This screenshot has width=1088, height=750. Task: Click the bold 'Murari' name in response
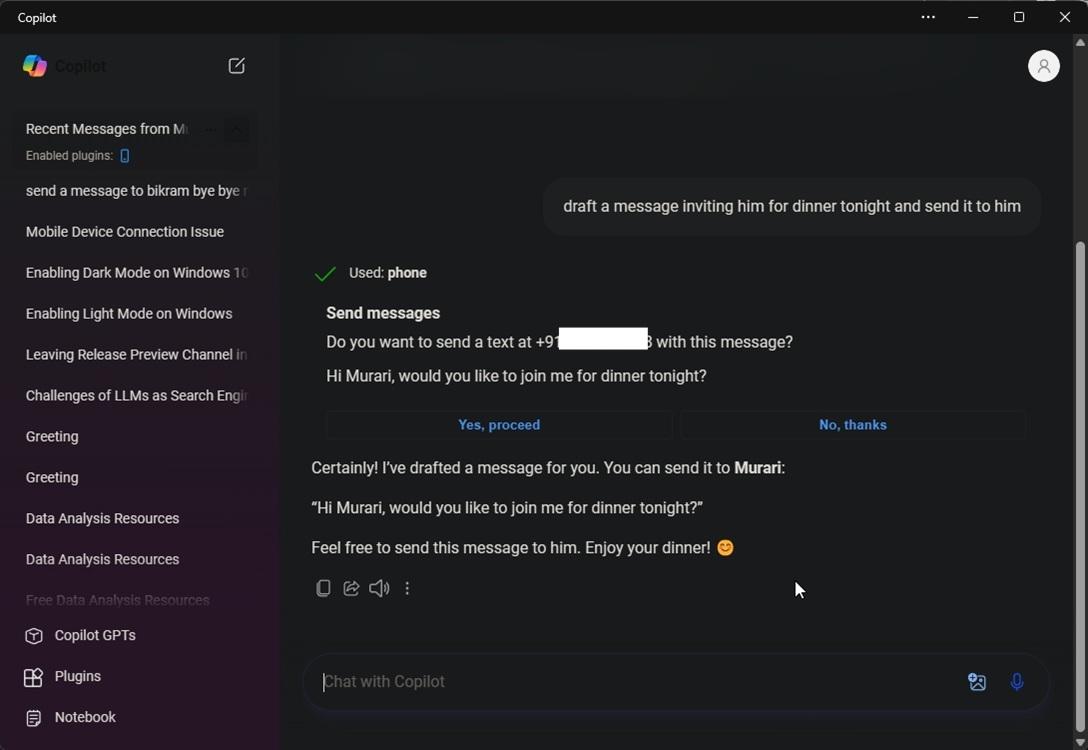(757, 468)
